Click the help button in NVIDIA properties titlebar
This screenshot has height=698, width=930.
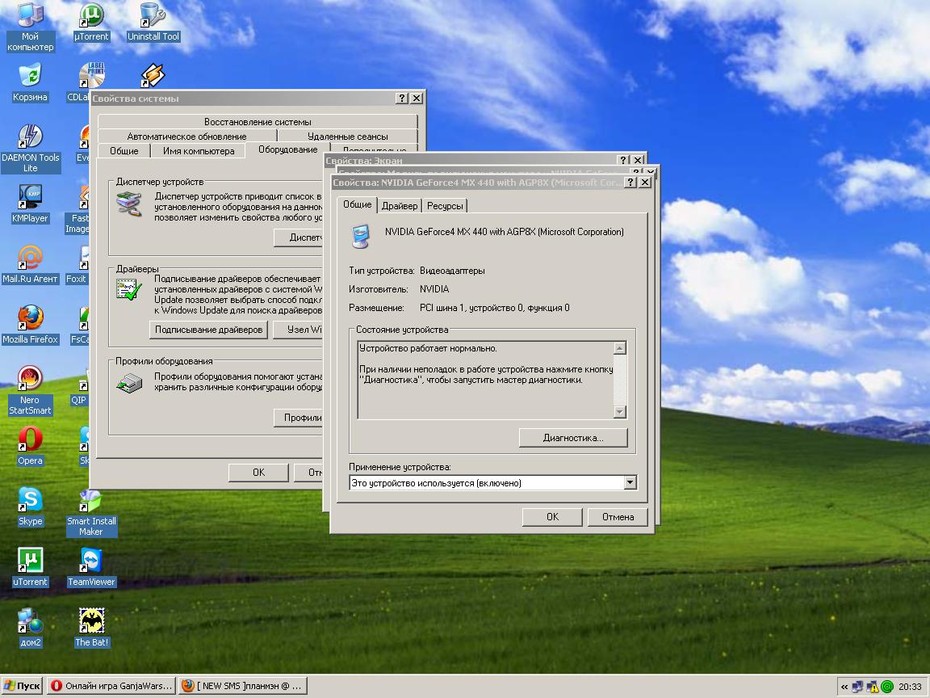630,182
